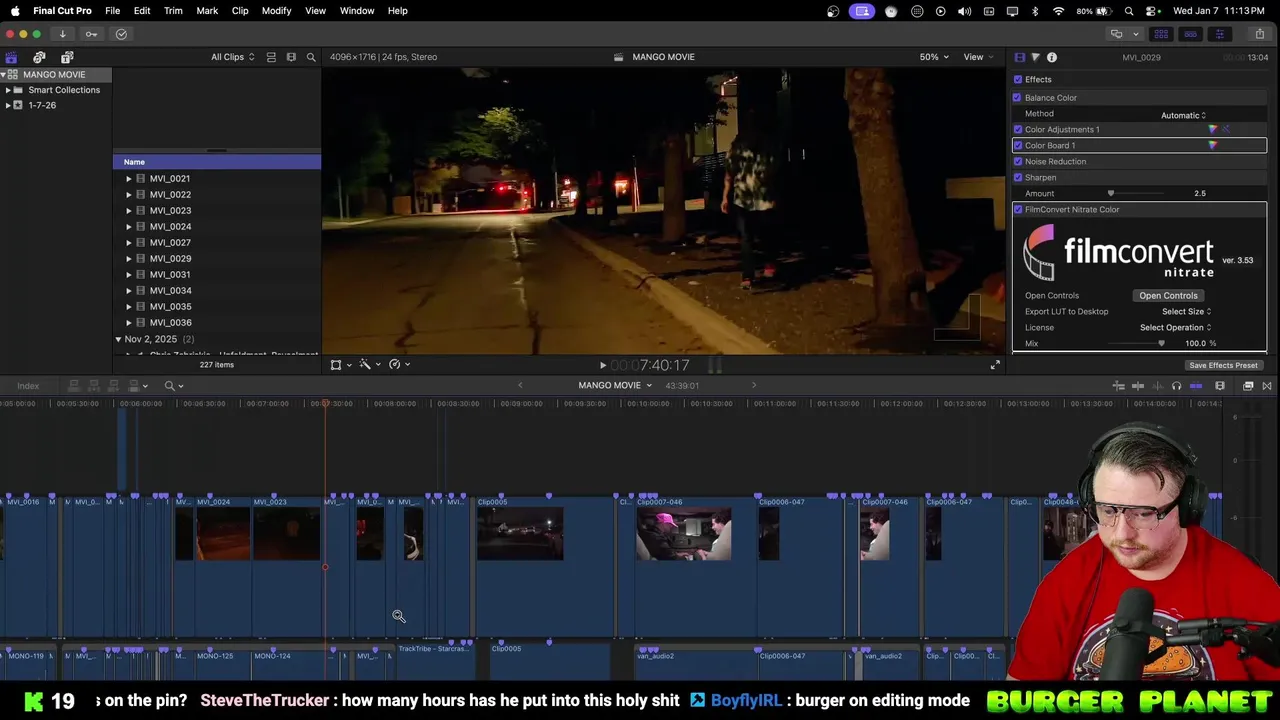
Task: Open the viewer View options dropdown
Action: 977,57
